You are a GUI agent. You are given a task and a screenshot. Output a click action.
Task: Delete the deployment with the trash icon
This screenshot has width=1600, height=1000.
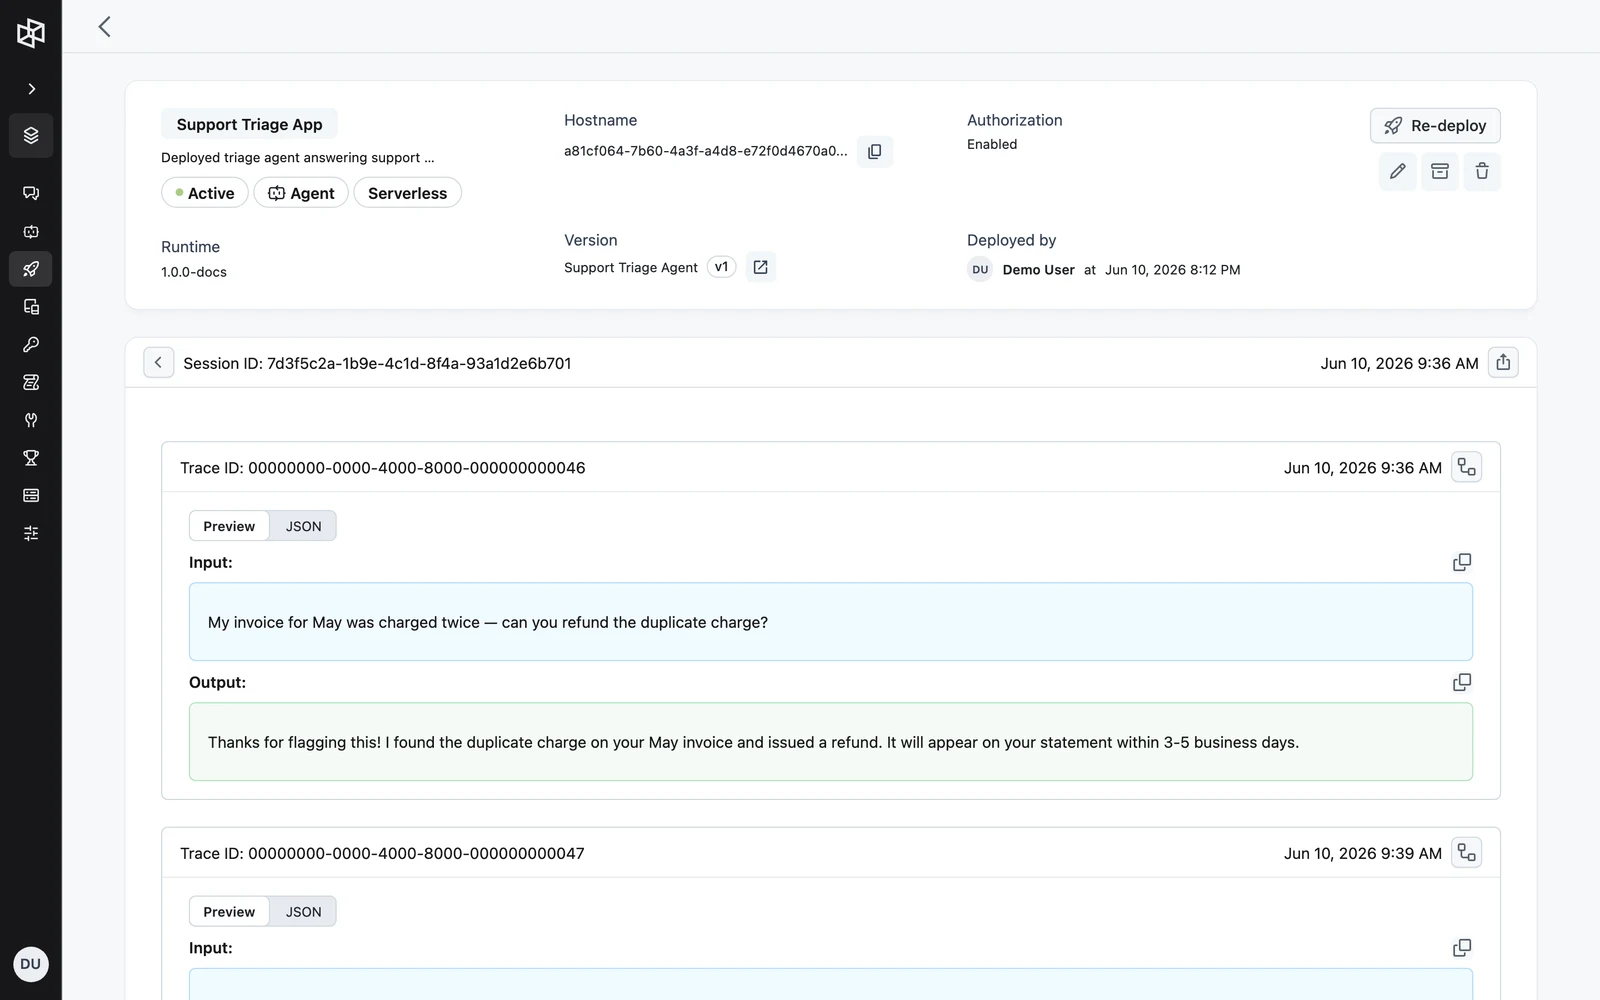(x=1482, y=171)
